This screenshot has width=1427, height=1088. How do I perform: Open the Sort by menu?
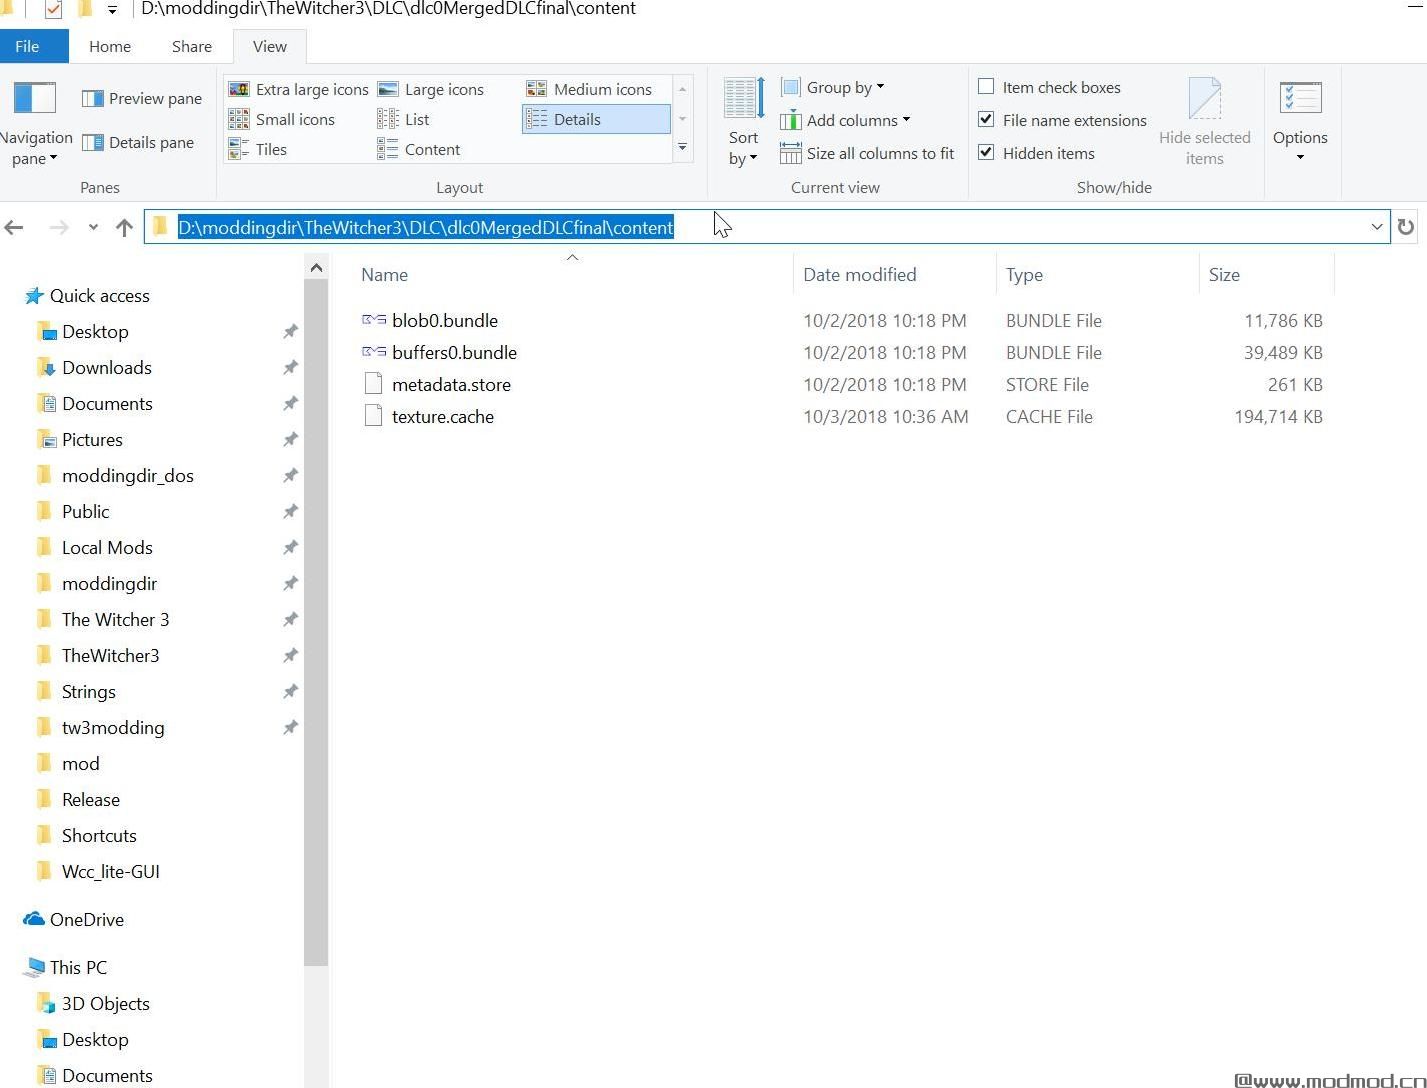[x=743, y=123]
